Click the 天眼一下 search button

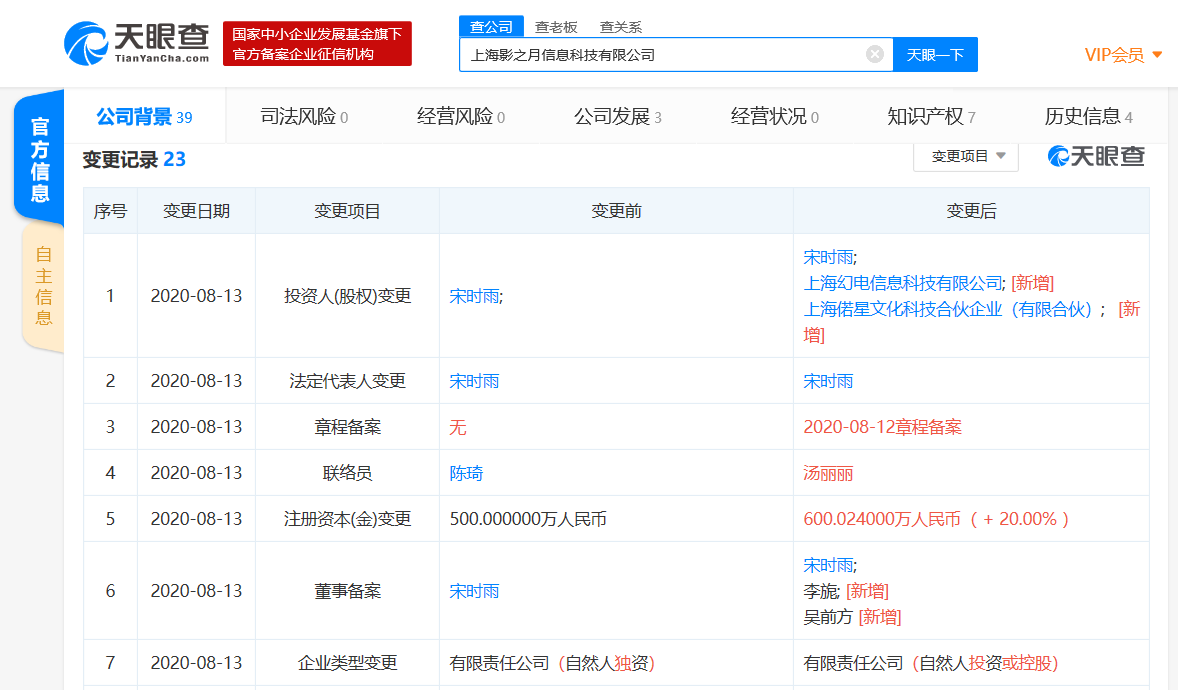[935, 55]
